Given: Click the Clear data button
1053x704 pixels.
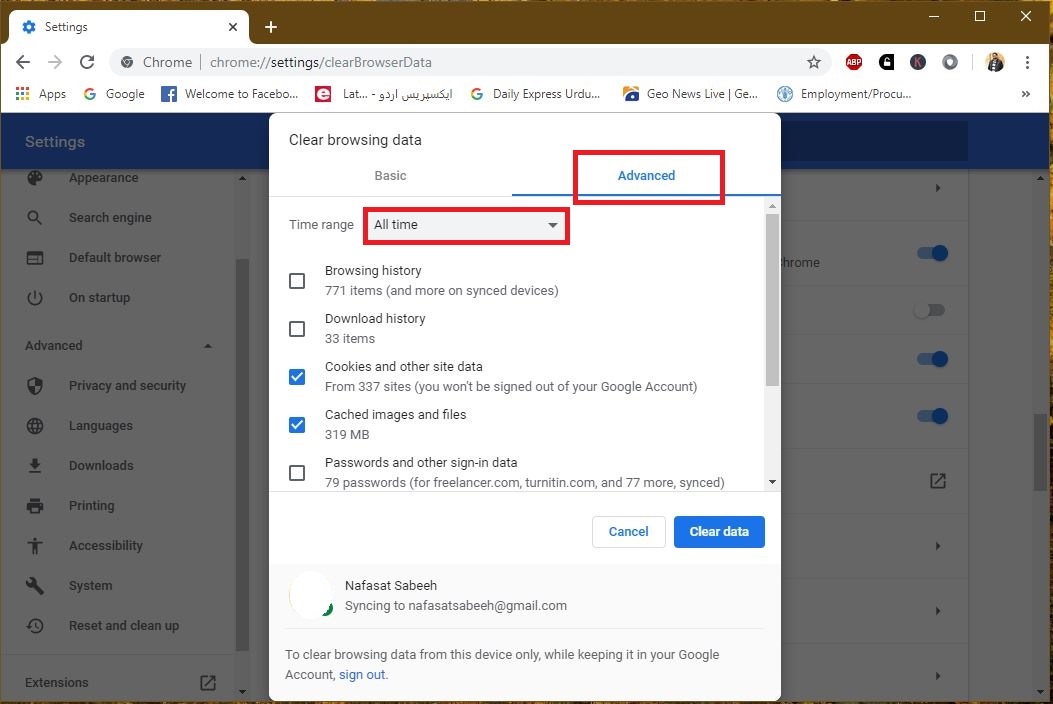Looking at the screenshot, I should click(x=719, y=532).
